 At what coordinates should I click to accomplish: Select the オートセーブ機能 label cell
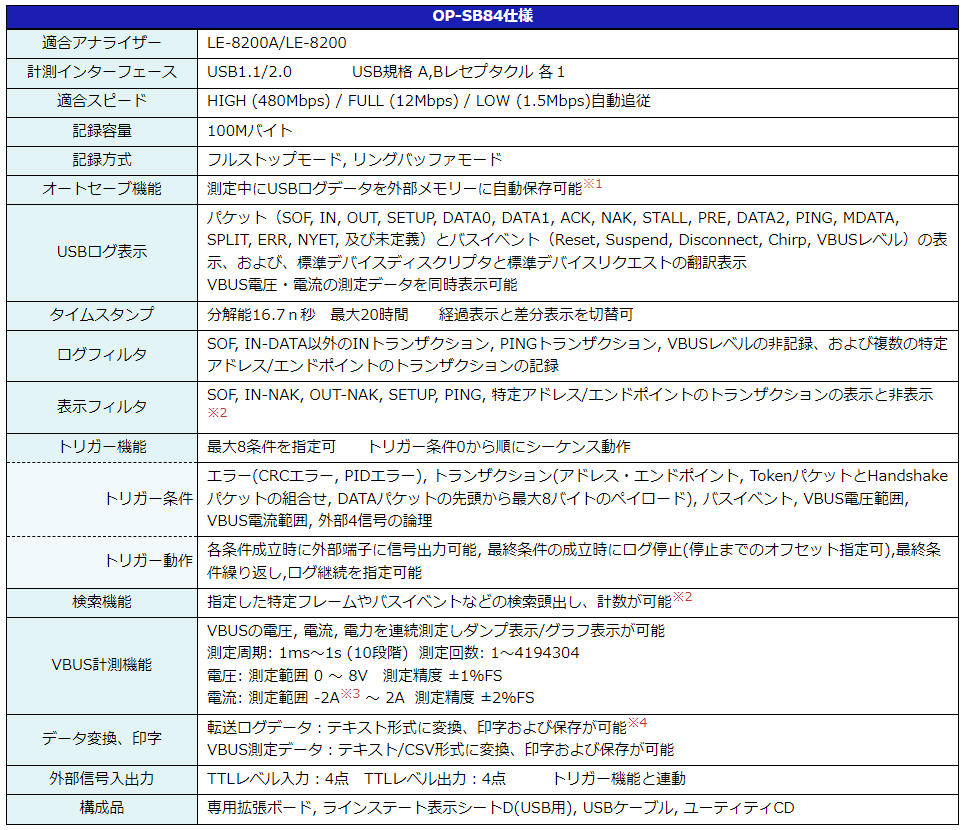[102, 189]
